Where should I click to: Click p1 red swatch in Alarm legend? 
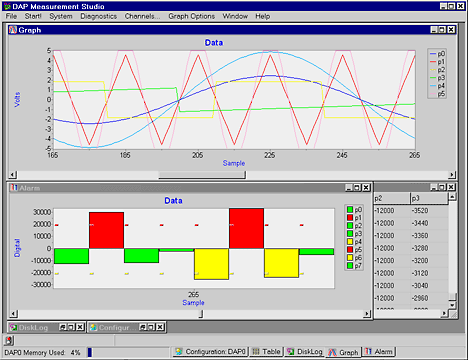[350, 218]
